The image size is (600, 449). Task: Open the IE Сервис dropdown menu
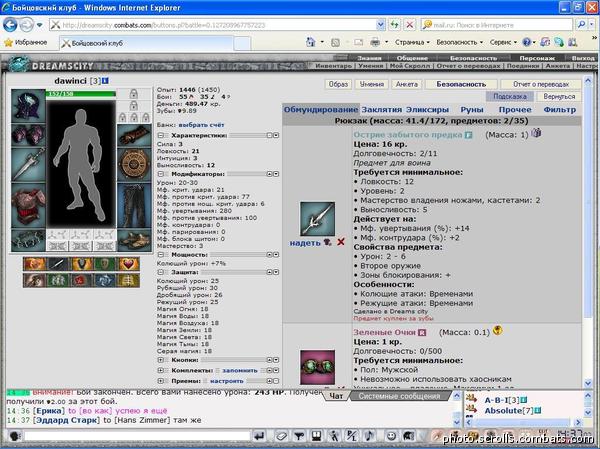coord(503,42)
